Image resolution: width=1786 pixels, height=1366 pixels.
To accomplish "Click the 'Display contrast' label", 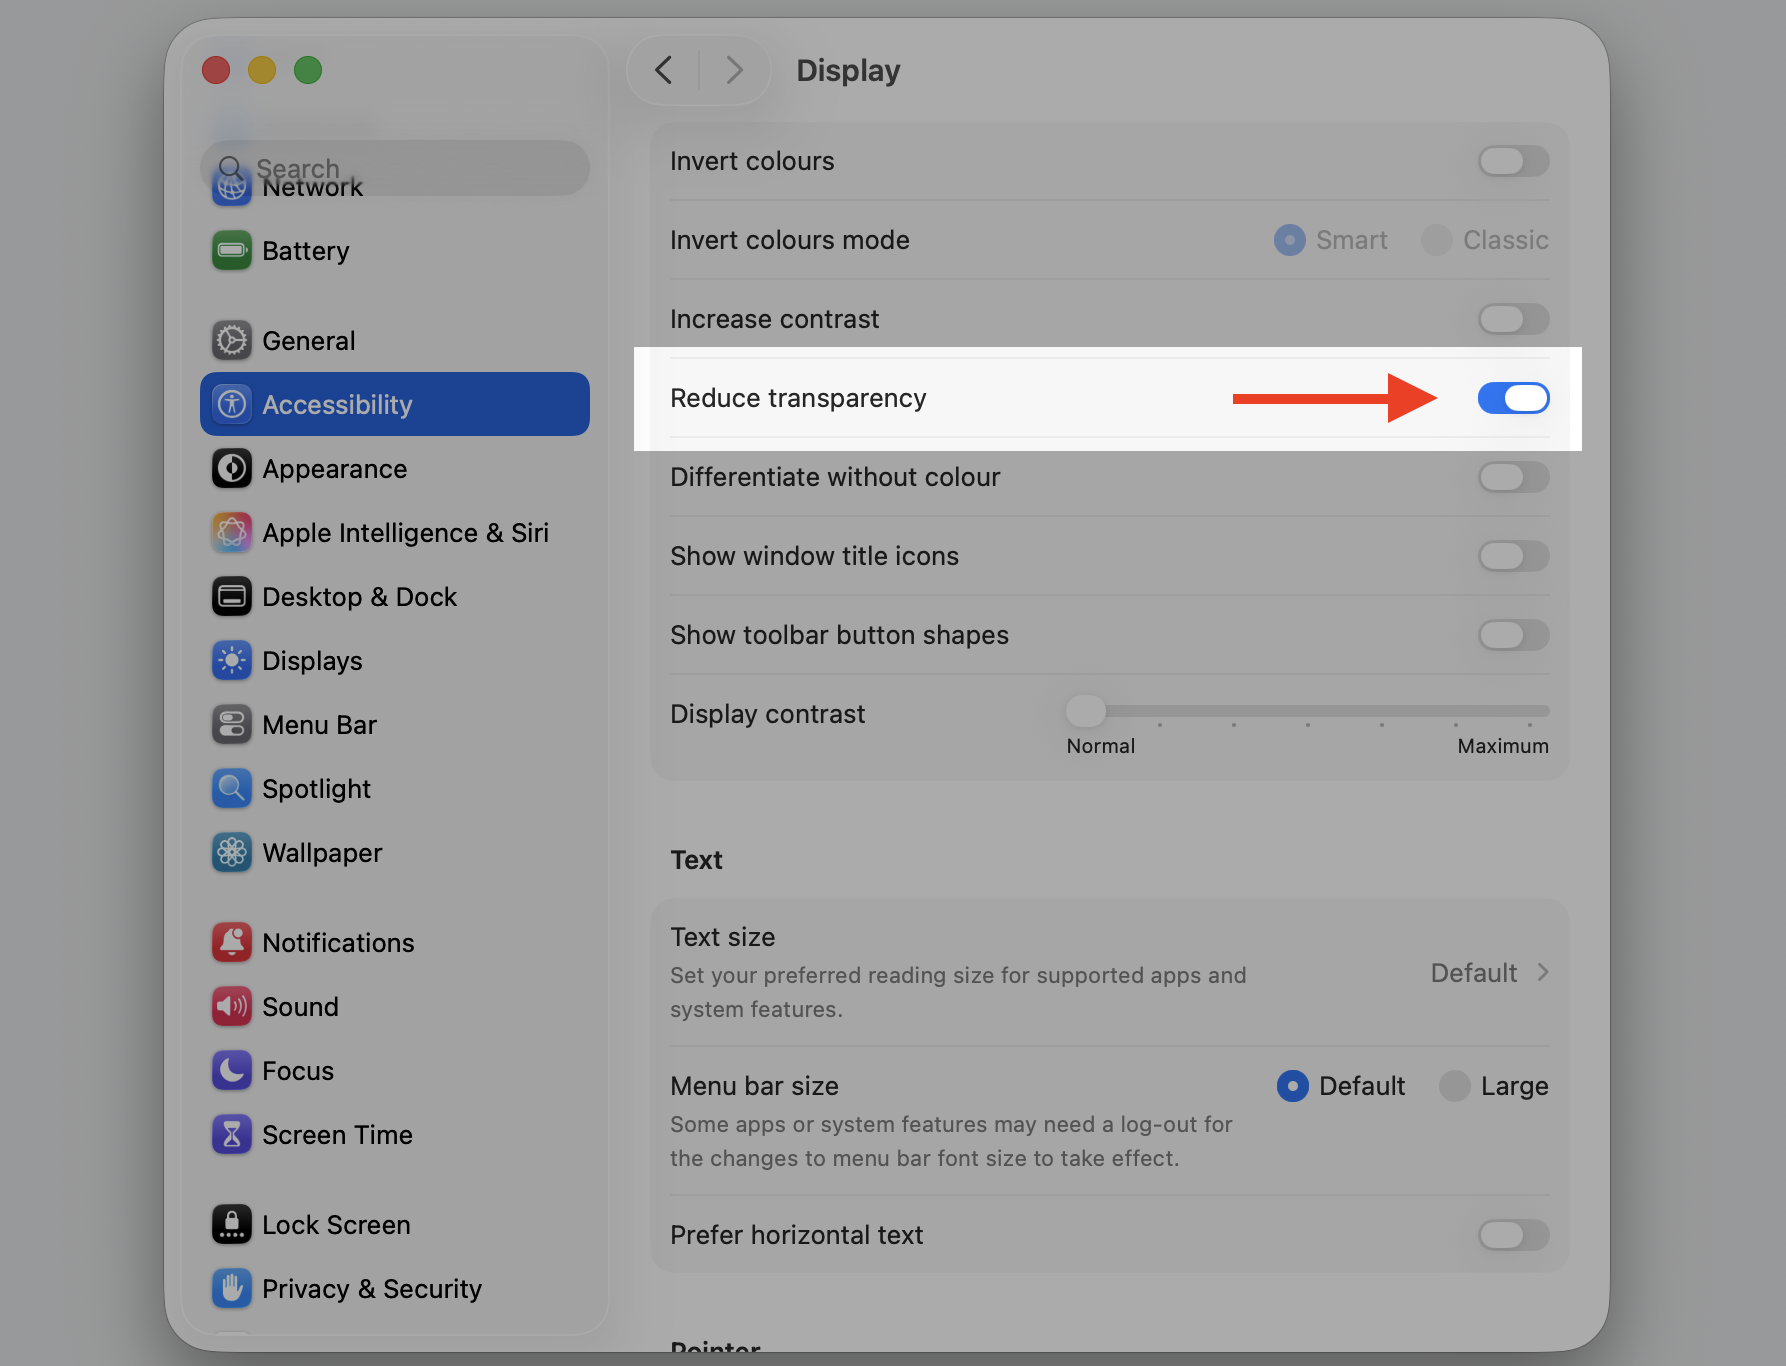I will [x=768, y=714].
